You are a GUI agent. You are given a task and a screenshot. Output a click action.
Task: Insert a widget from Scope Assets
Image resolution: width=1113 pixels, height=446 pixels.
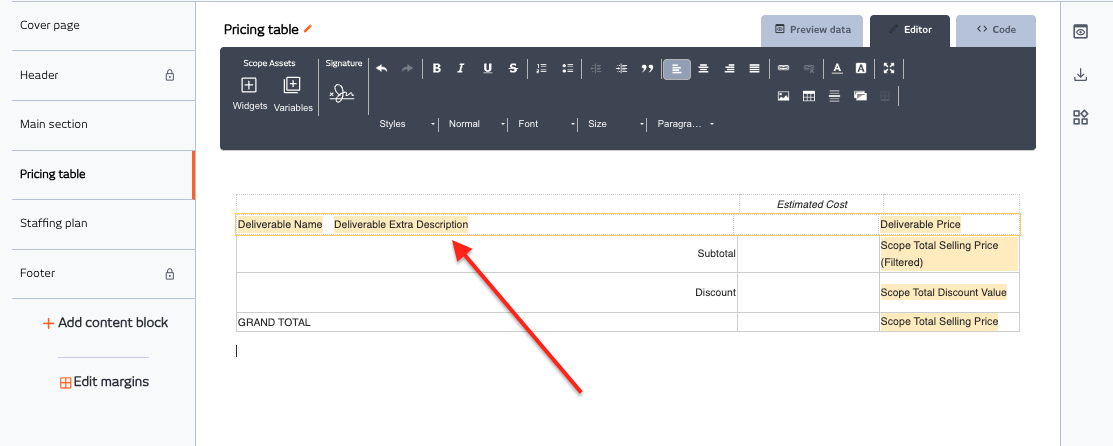point(249,92)
